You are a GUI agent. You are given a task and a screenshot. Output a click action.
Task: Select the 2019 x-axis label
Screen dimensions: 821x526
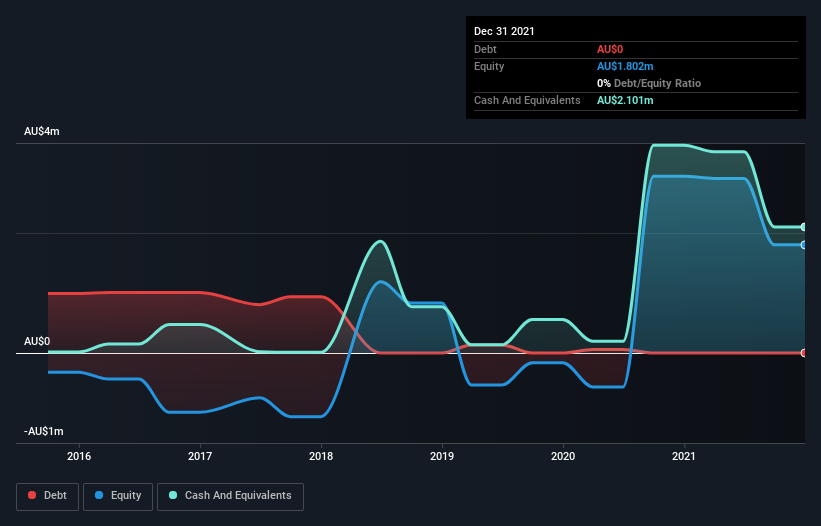[442, 456]
